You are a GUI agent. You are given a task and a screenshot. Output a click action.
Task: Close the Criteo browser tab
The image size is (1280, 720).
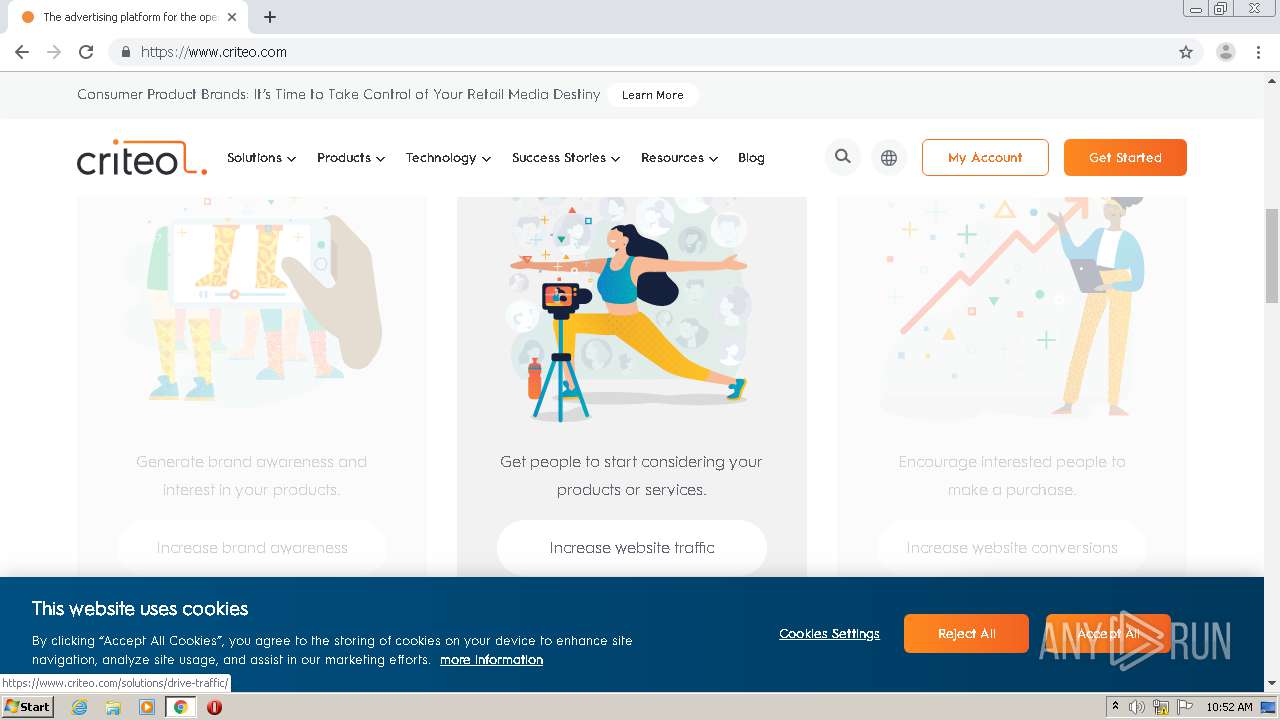[232, 17]
